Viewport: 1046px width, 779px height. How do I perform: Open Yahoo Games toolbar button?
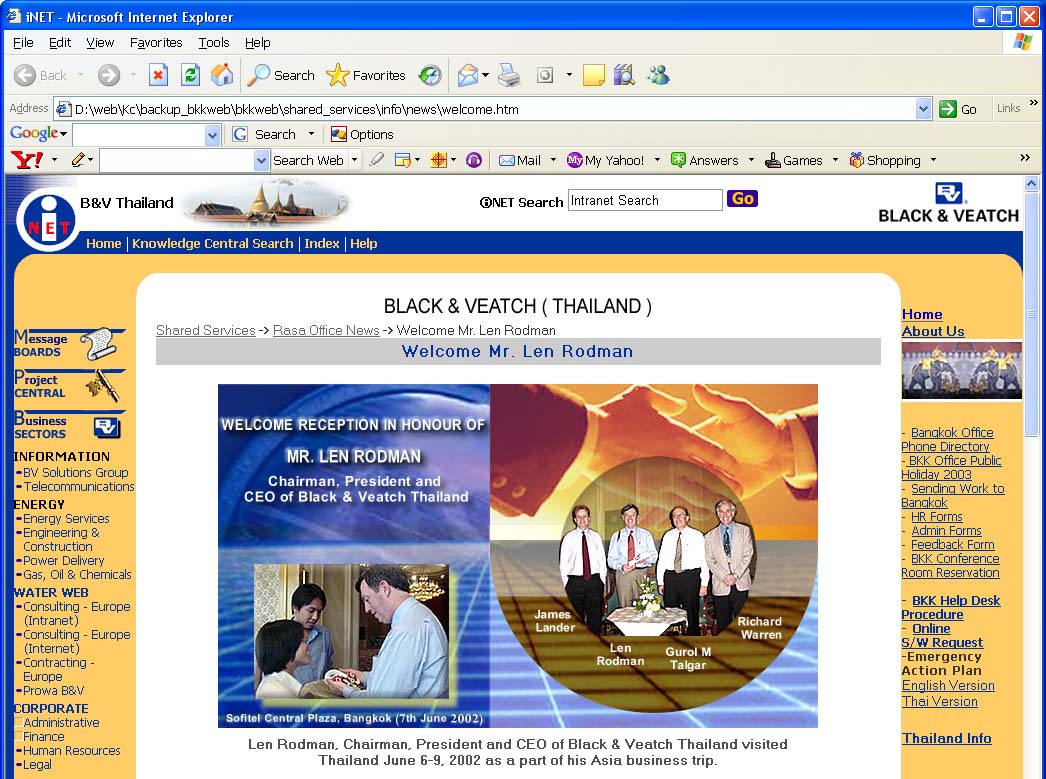[794, 160]
